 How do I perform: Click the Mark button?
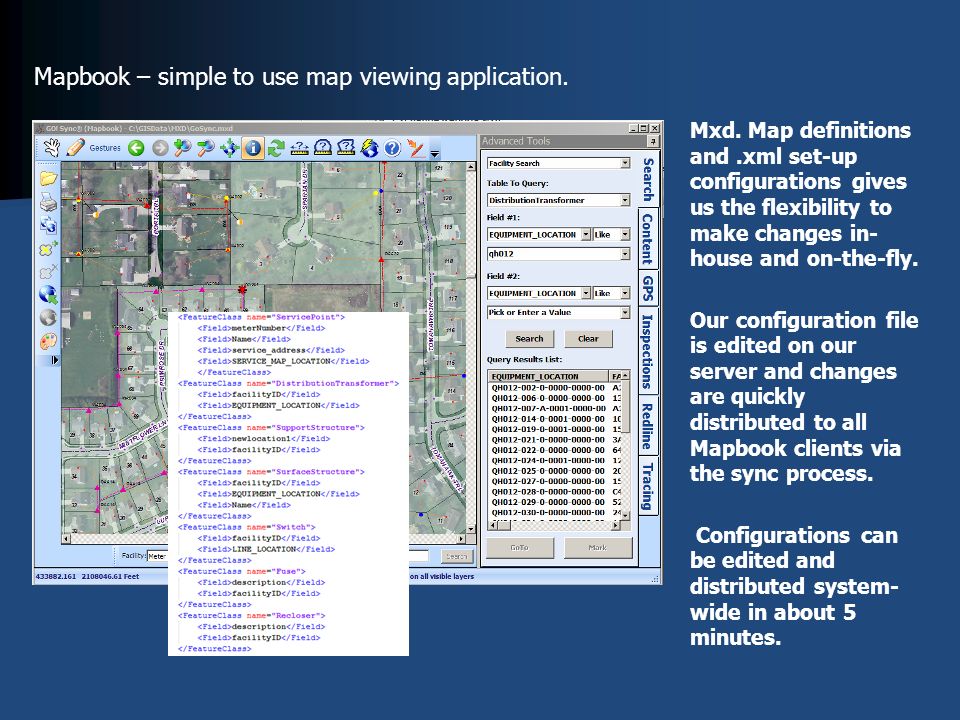click(598, 547)
